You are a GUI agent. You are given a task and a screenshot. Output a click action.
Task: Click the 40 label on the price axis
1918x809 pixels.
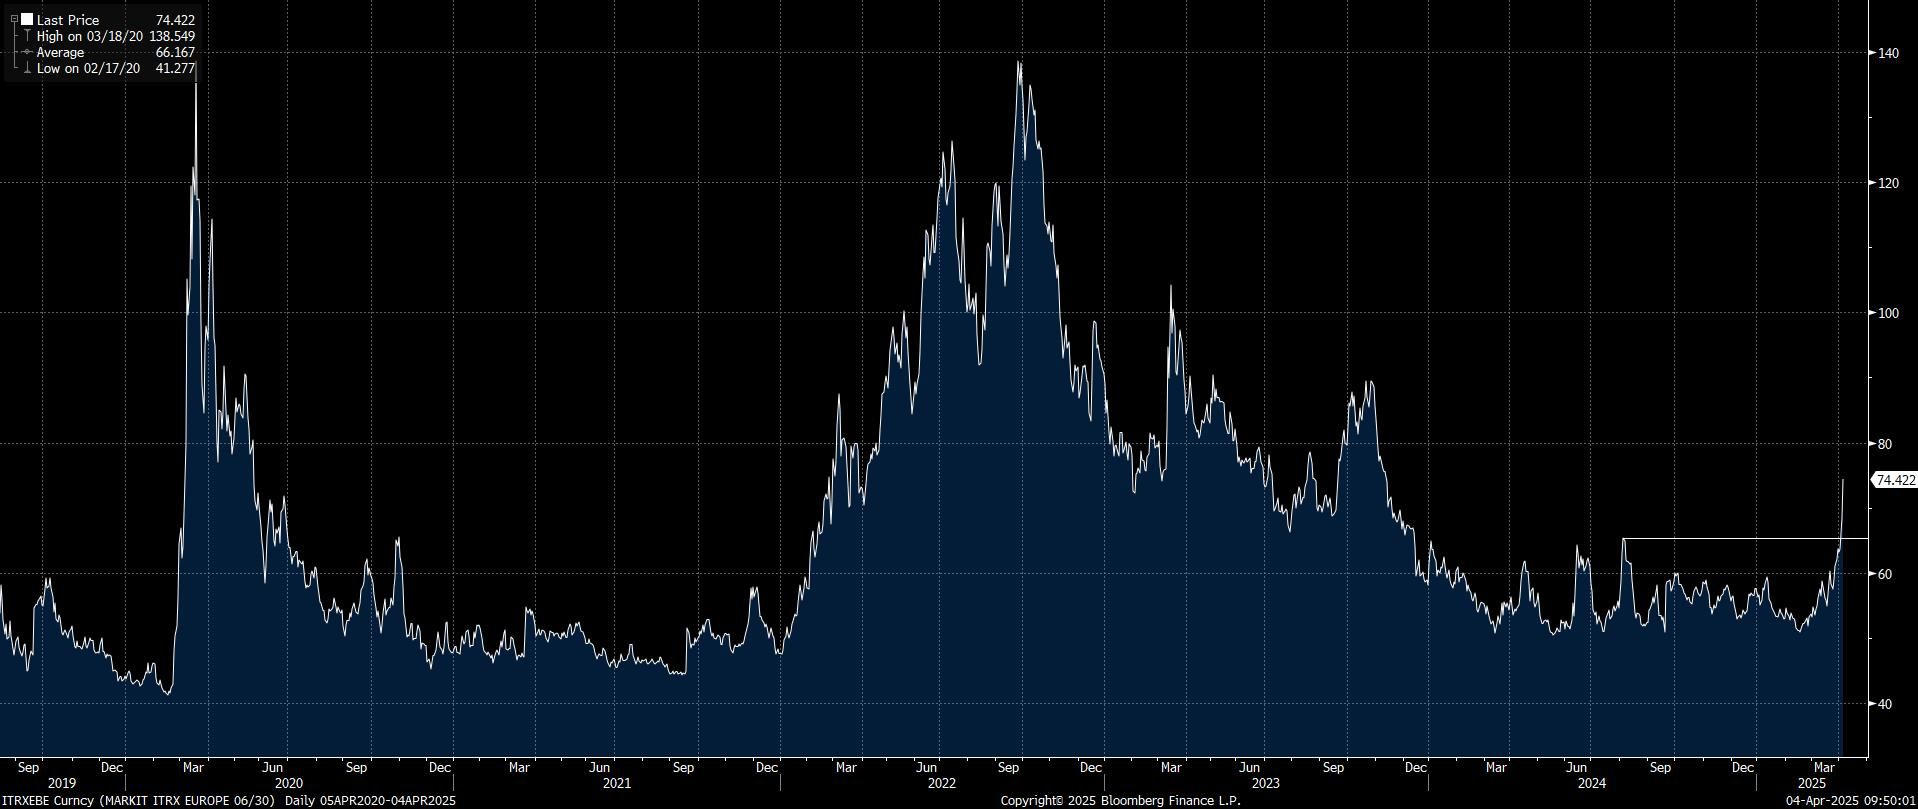click(1884, 704)
